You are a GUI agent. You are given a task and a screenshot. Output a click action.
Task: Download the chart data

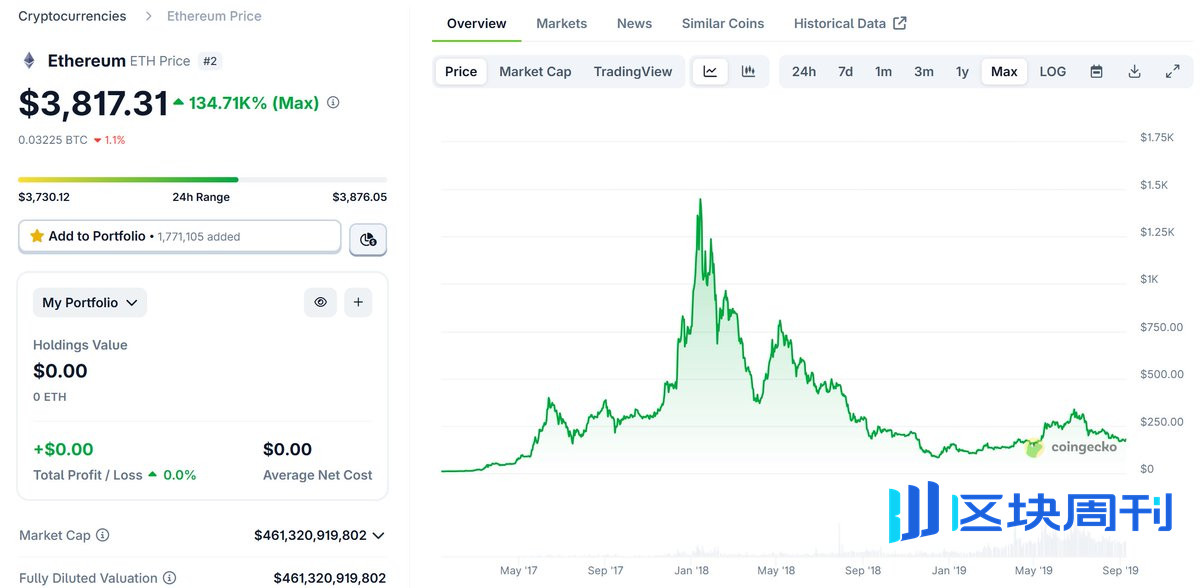pyautogui.click(x=1134, y=71)
